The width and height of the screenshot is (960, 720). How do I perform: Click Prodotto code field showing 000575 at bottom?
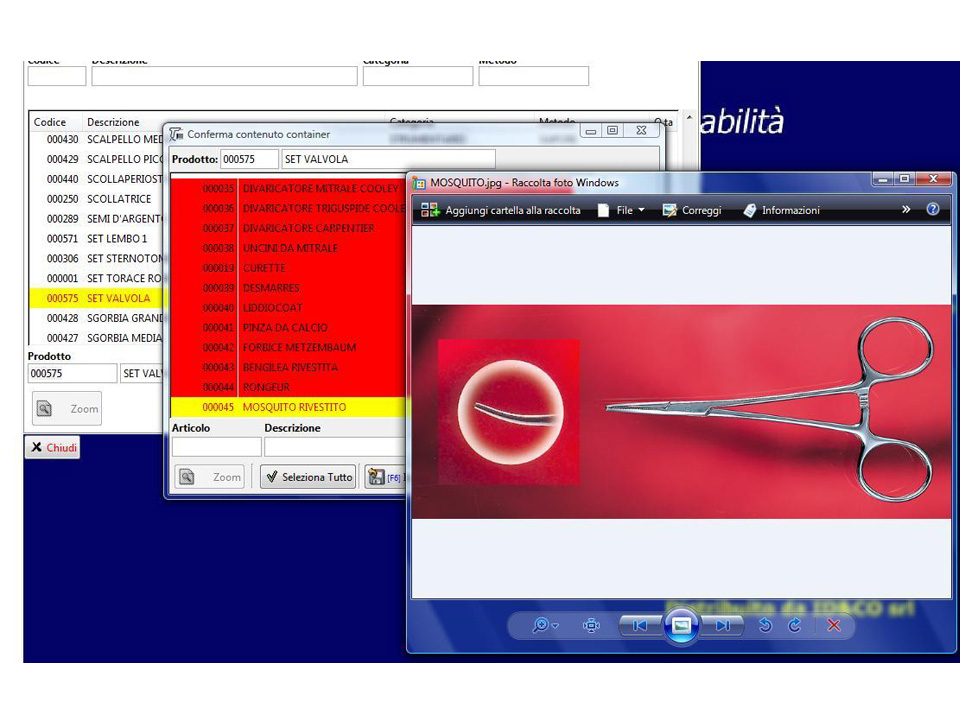(72, 373)
